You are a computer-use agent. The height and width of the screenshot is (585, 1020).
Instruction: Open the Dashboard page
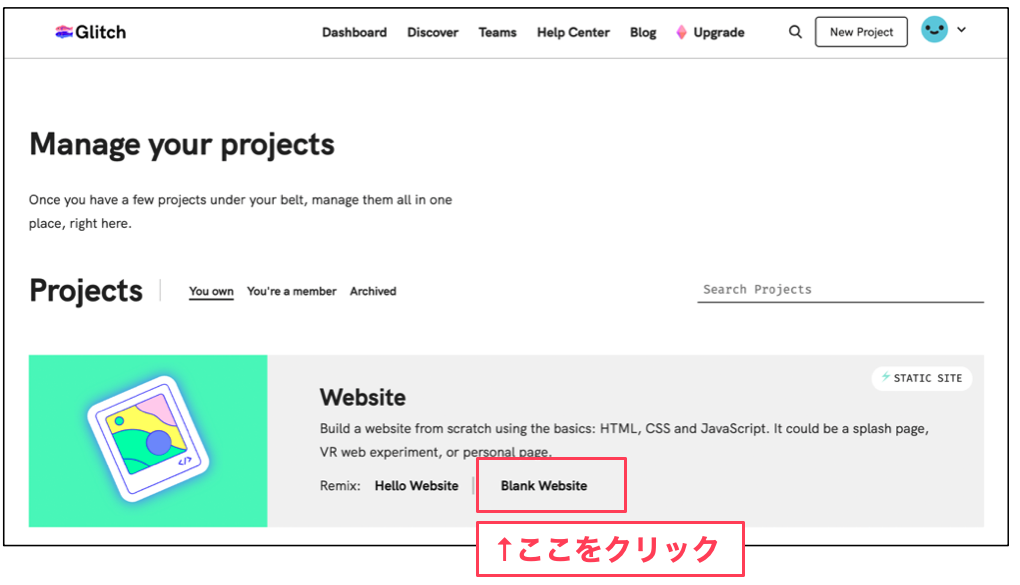[354, 32]
